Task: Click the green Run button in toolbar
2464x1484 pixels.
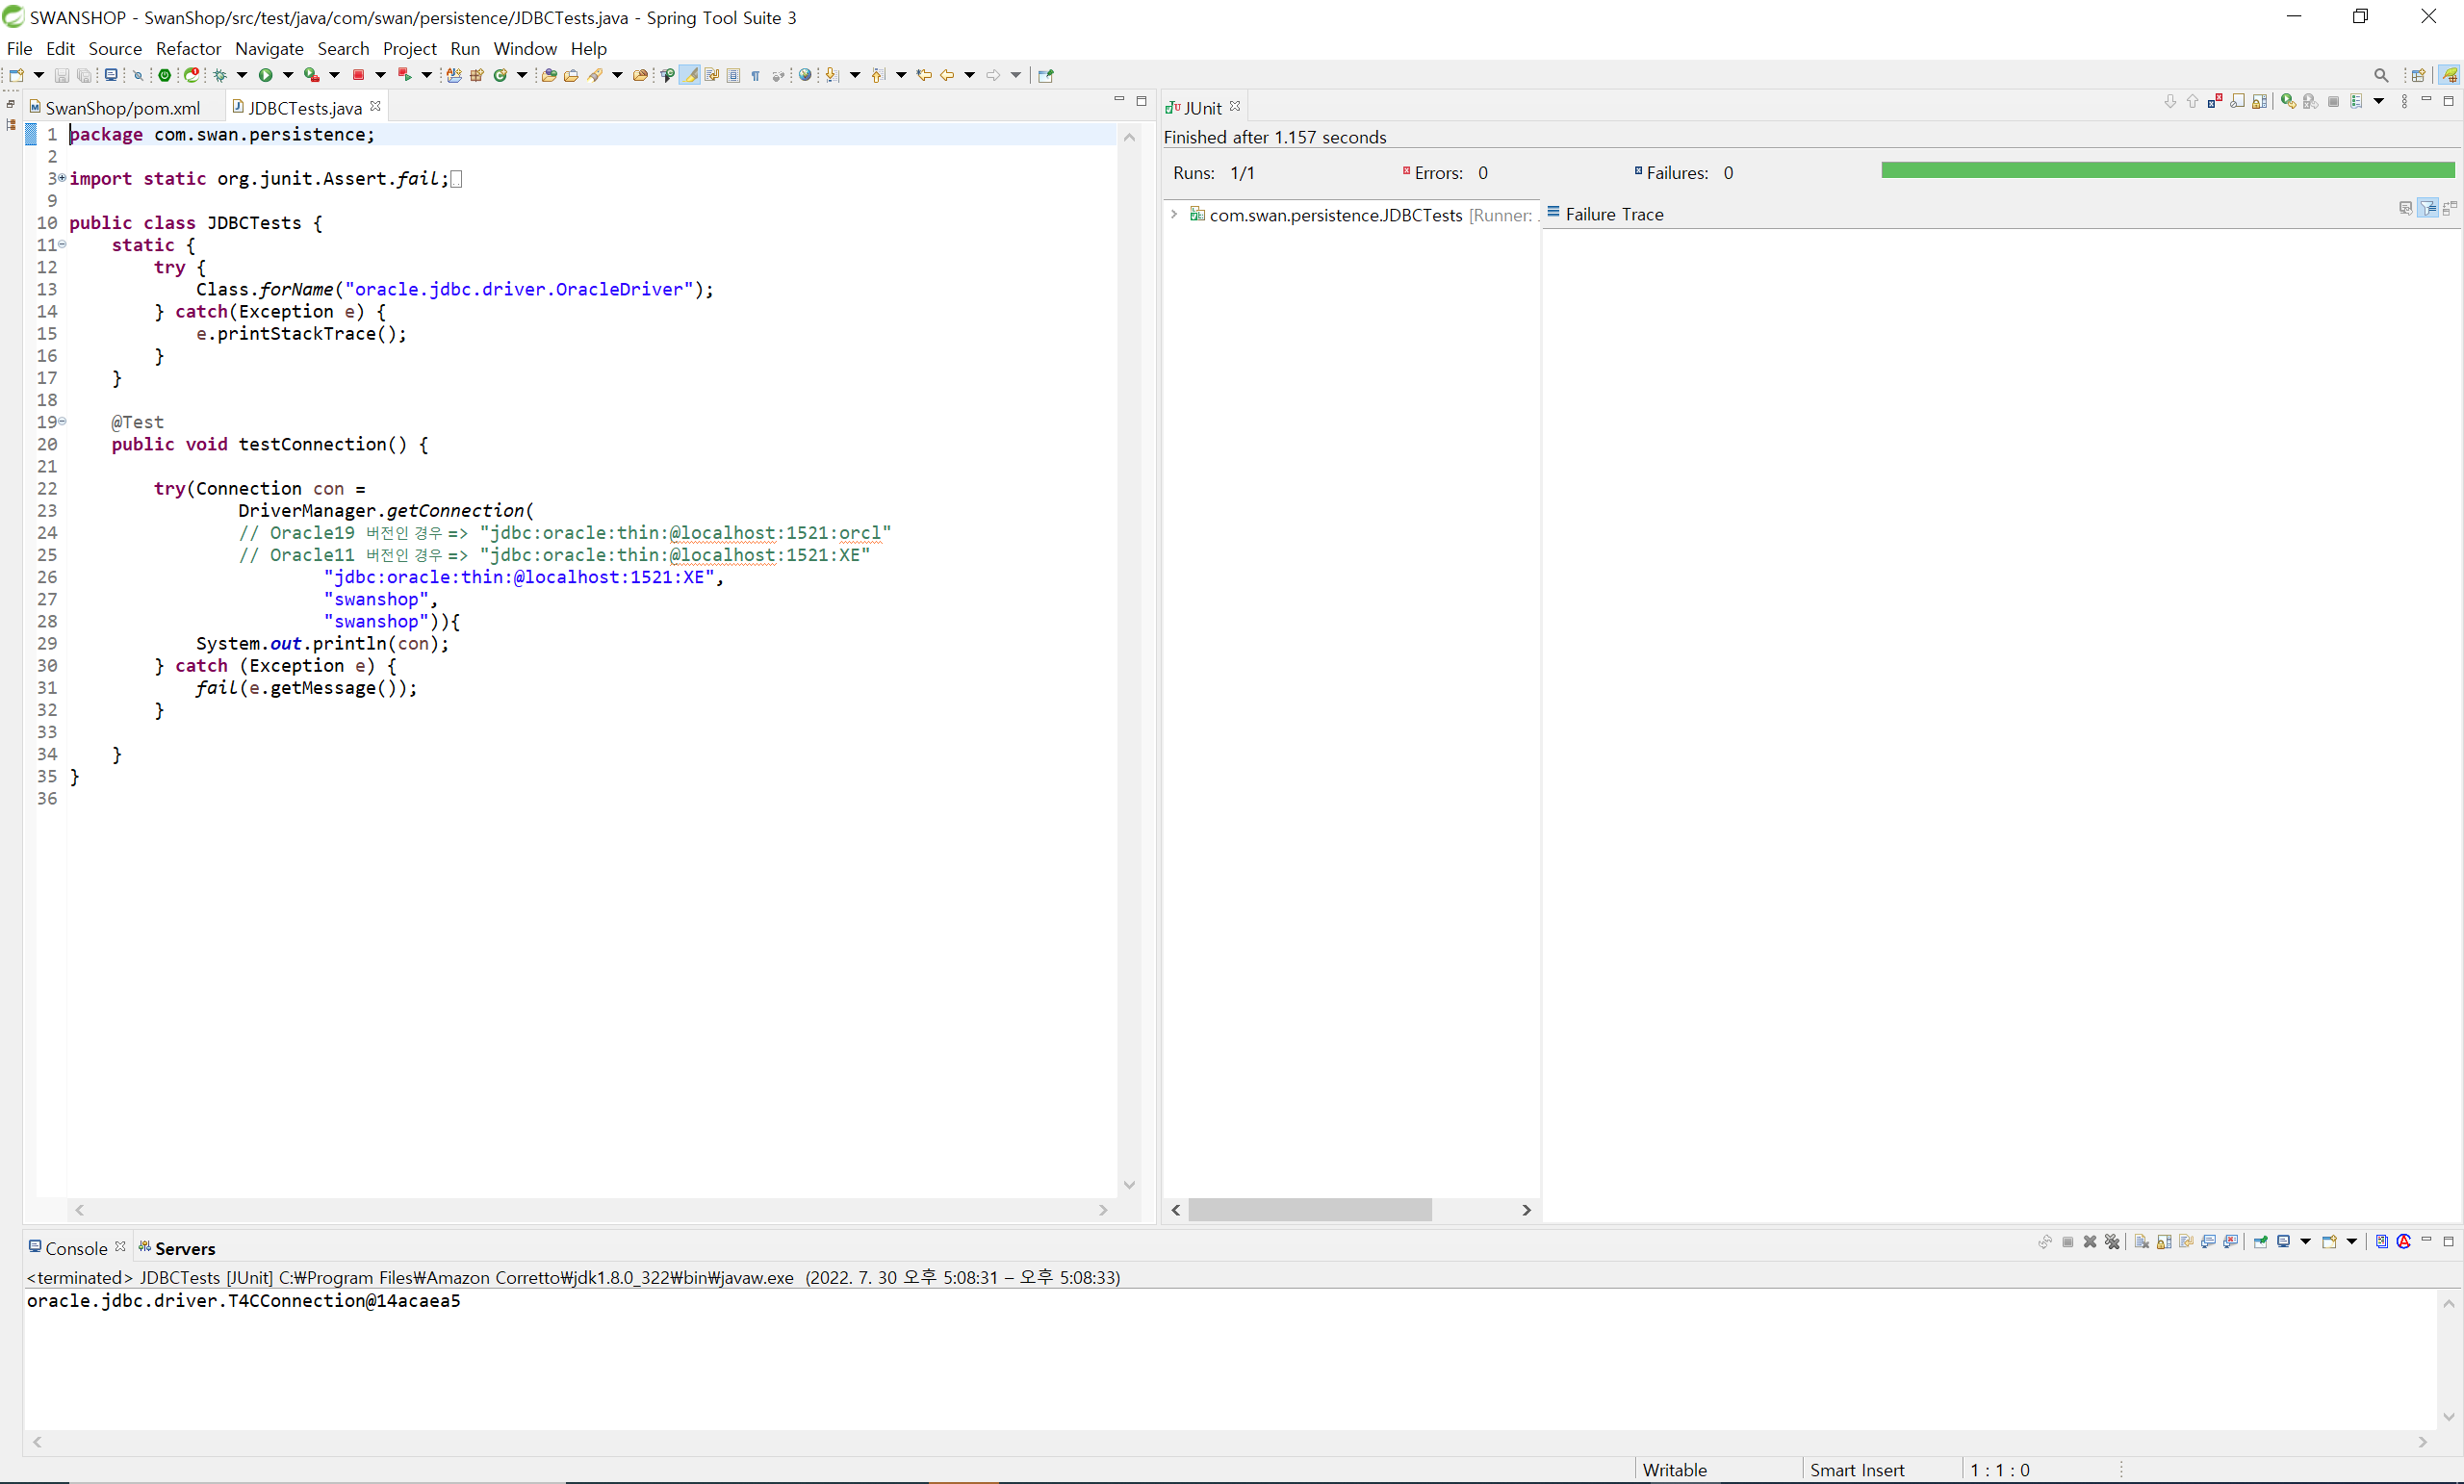Action: click(x=265, y=75)
